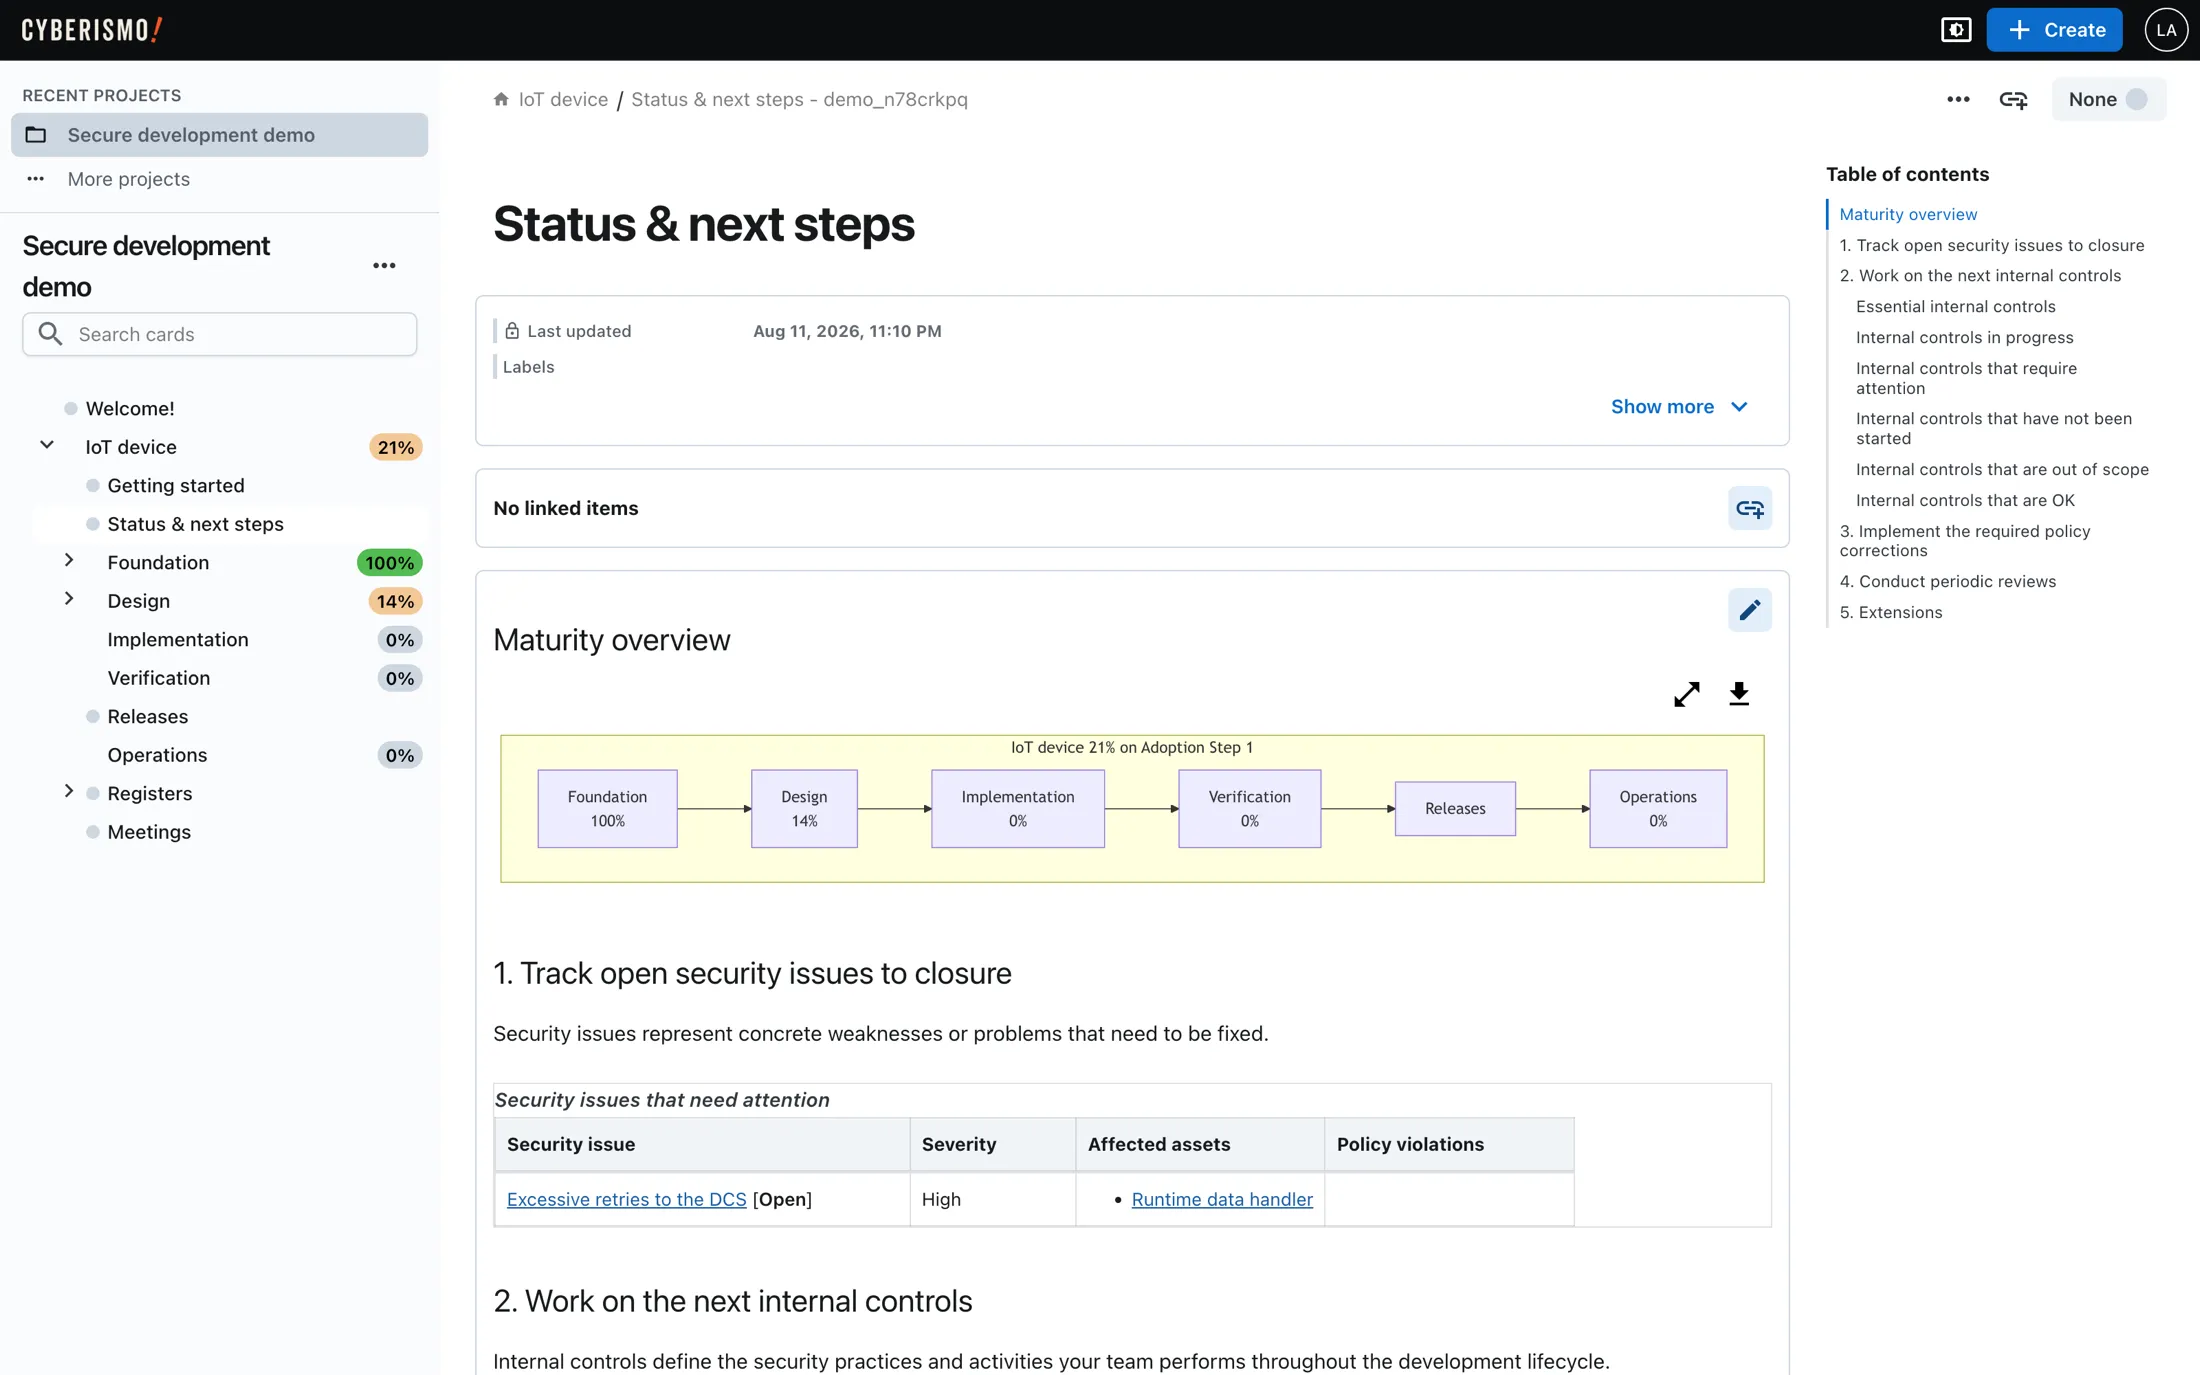Open Secure development demo project options dots
Image resolution: width=2200 pixels, height=1375 pixels.
pyautogui.click(x=384, y=265)
